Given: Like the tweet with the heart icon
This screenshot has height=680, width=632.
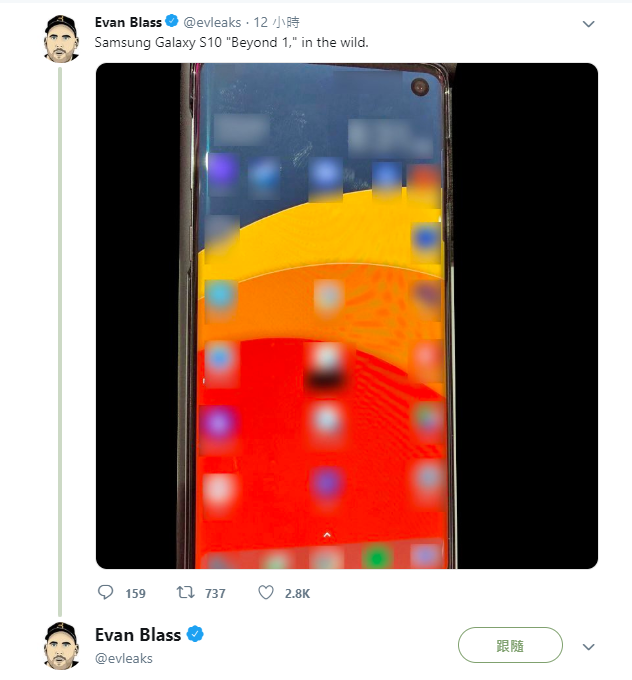Looking at the screenshot, I should (x=266, y=593).
